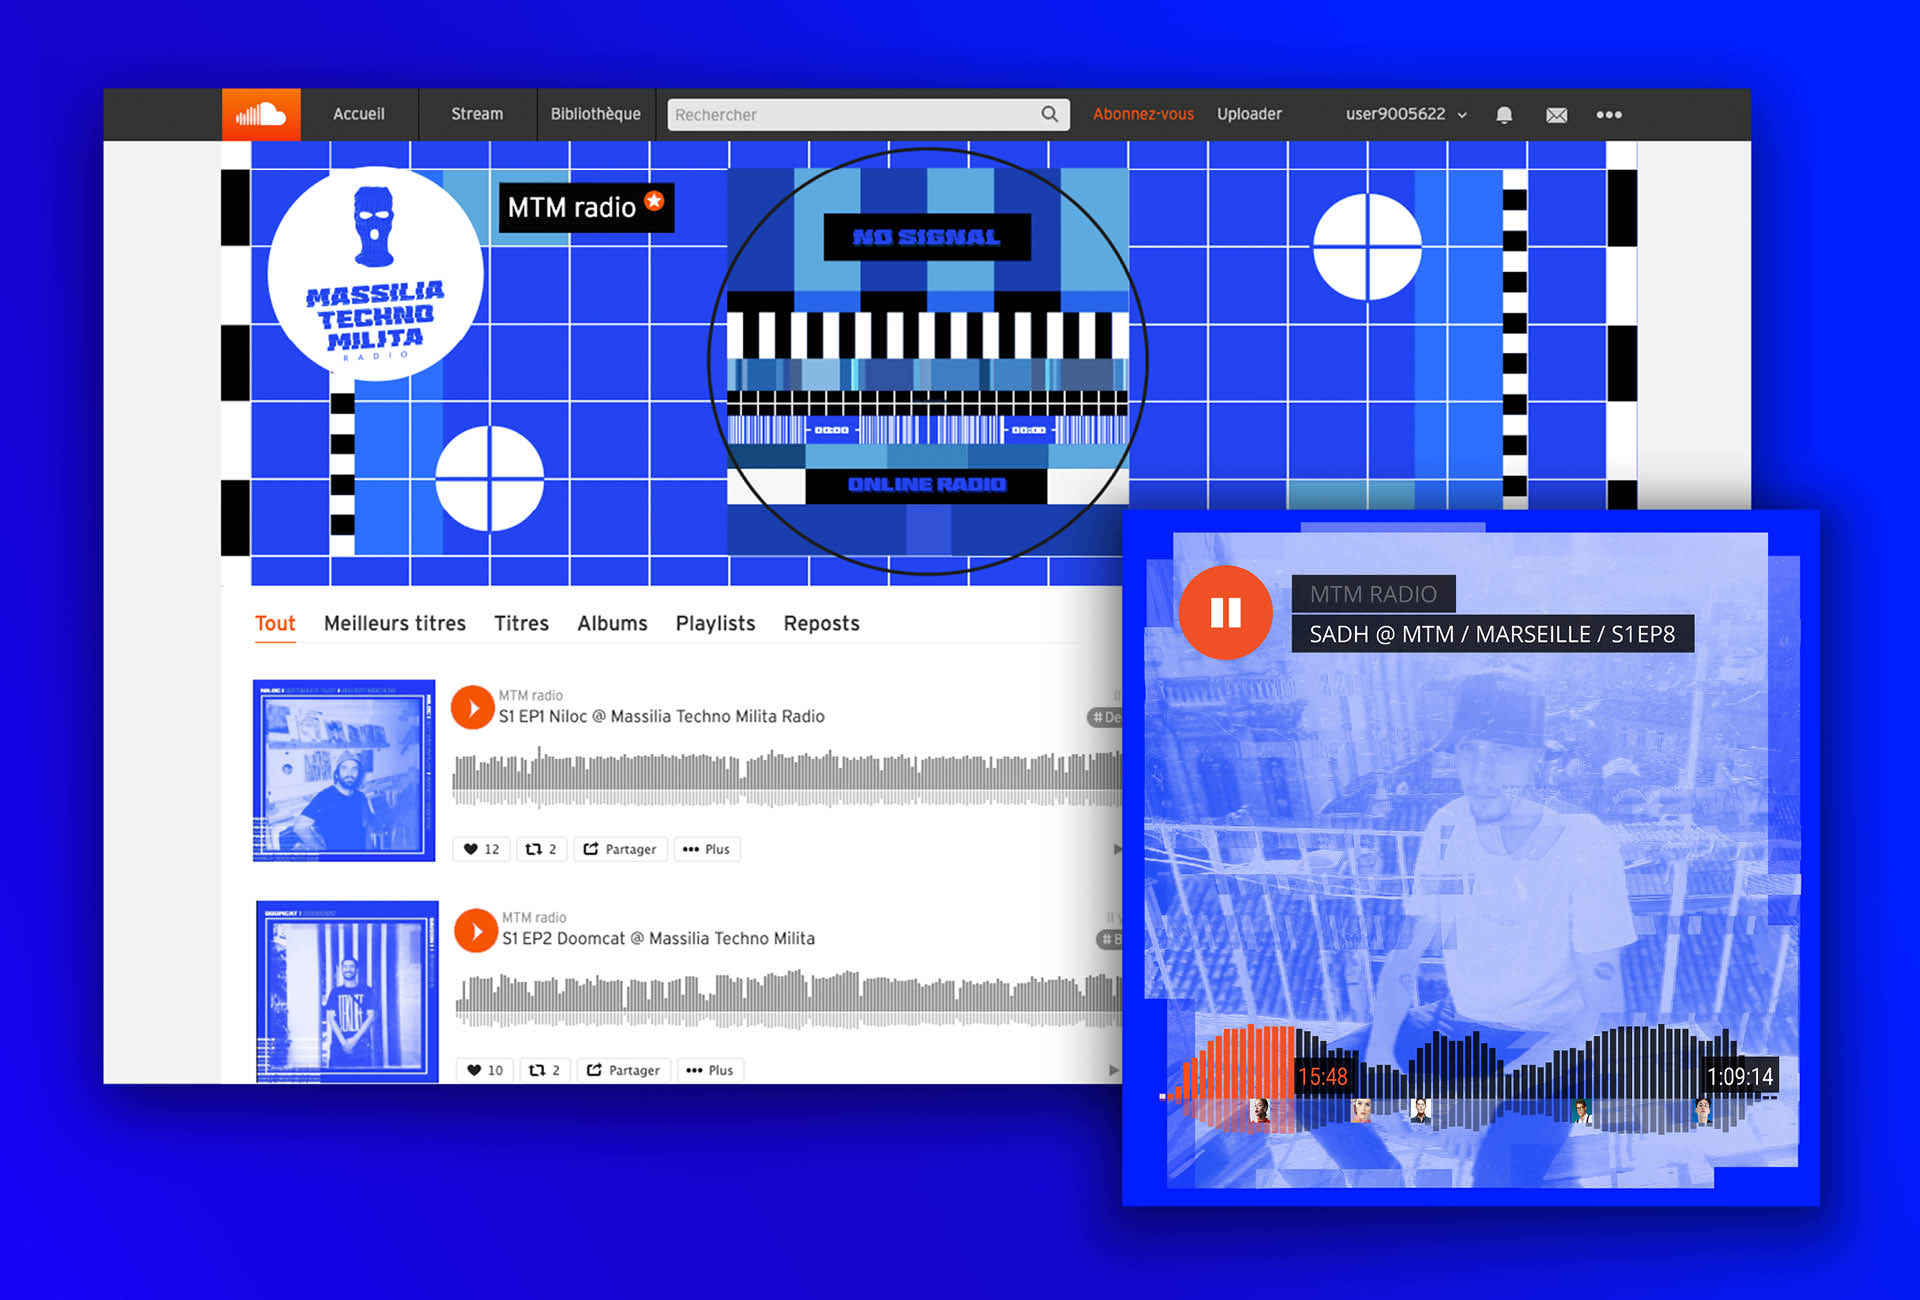Image resolution: width=1920 pixels, height=1300 pixels.
Task: Select the Tout tab
Action: tap(275, 624)
